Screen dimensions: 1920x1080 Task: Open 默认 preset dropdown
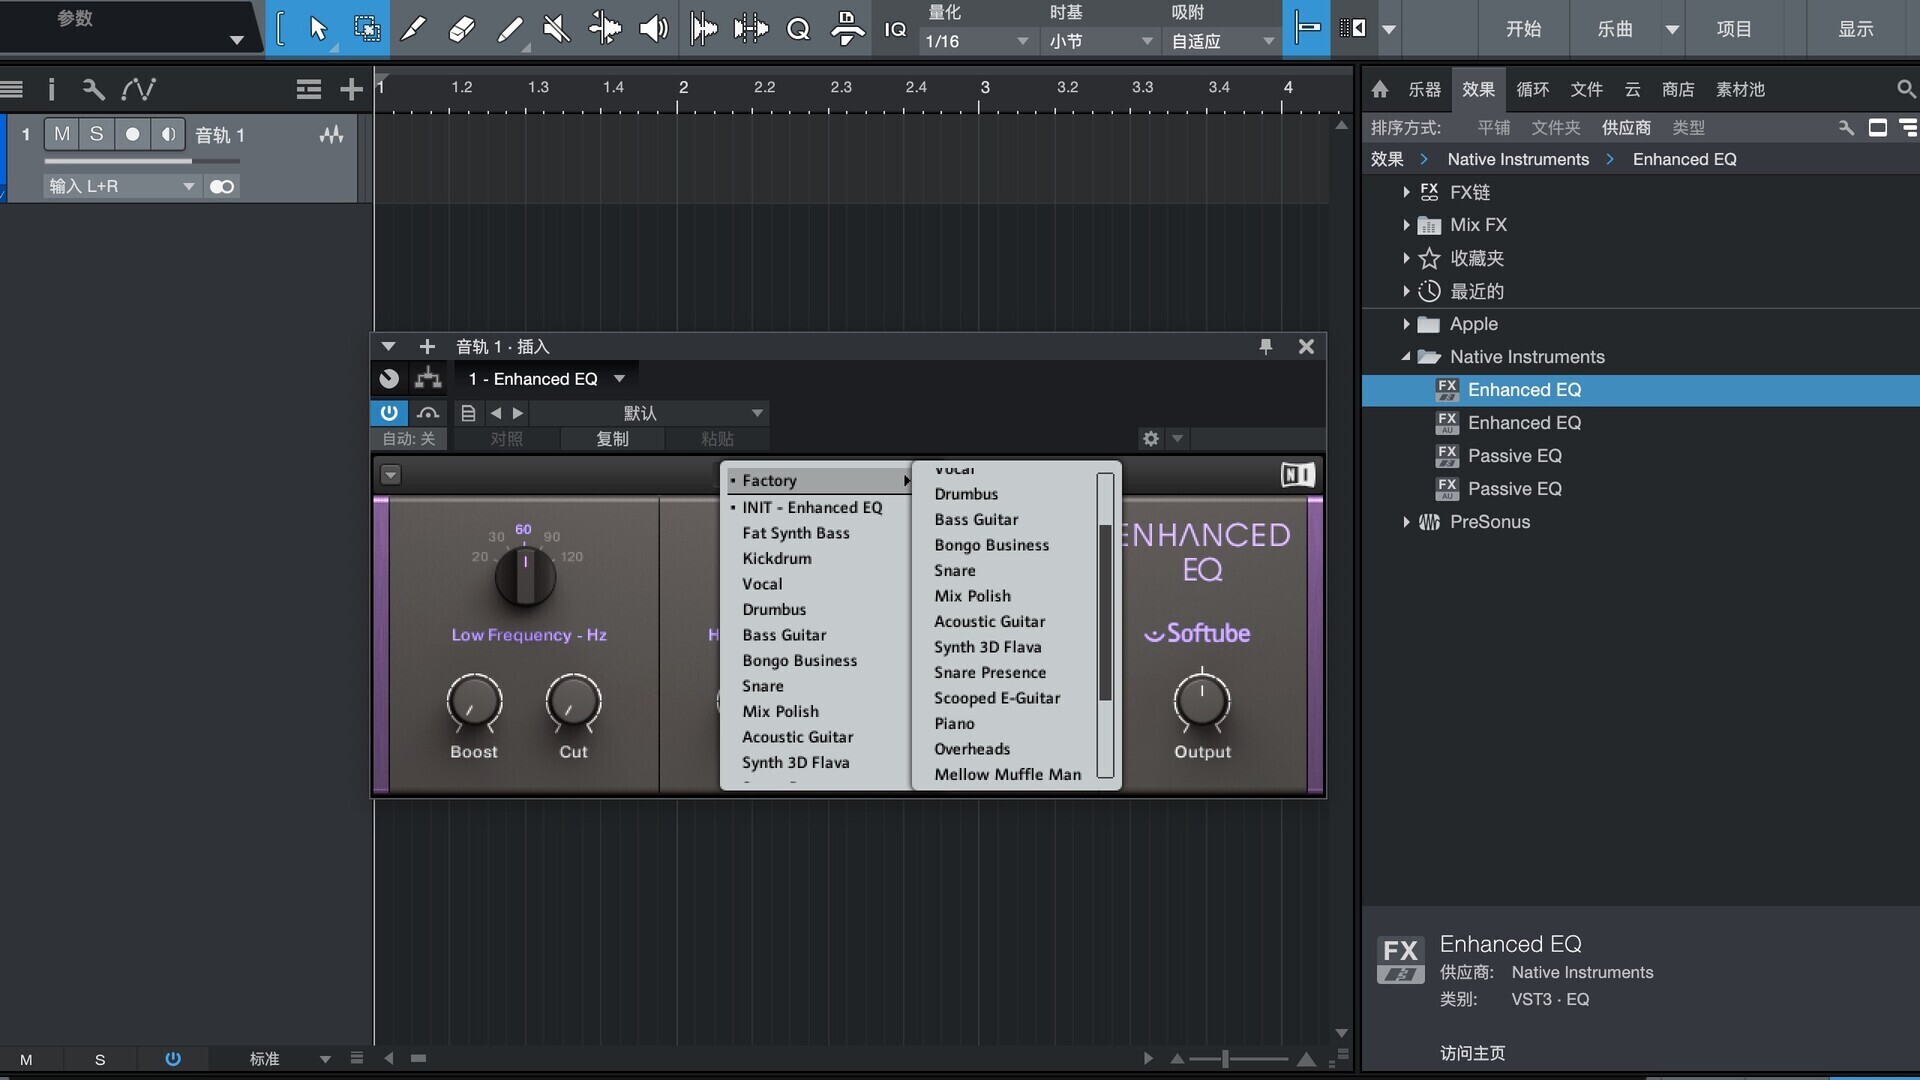[650, 413]
